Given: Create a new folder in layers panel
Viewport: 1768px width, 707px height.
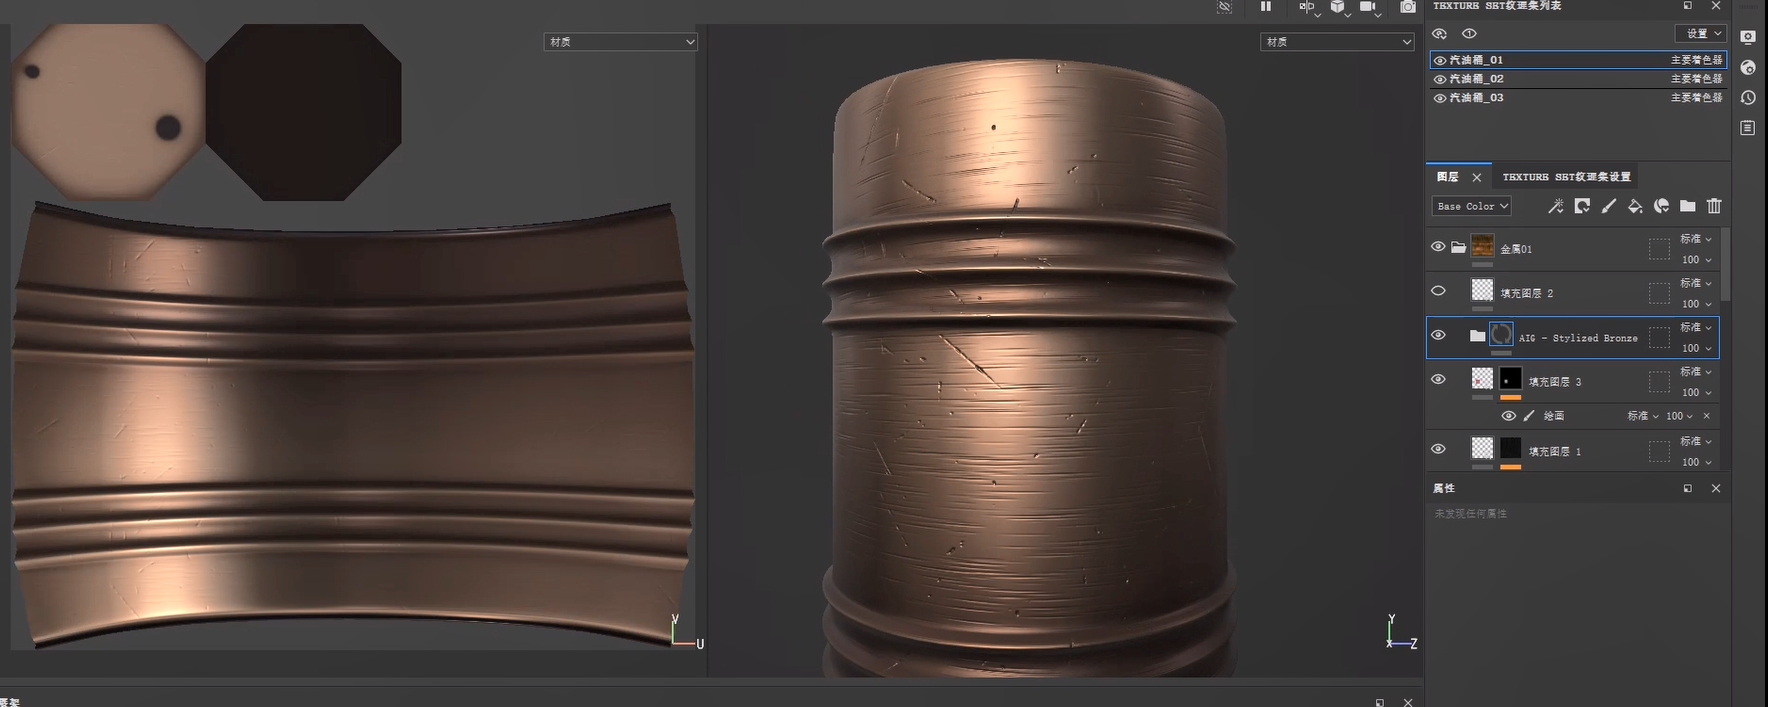Looking at the screenshot, I should (x=1688, y=206).
